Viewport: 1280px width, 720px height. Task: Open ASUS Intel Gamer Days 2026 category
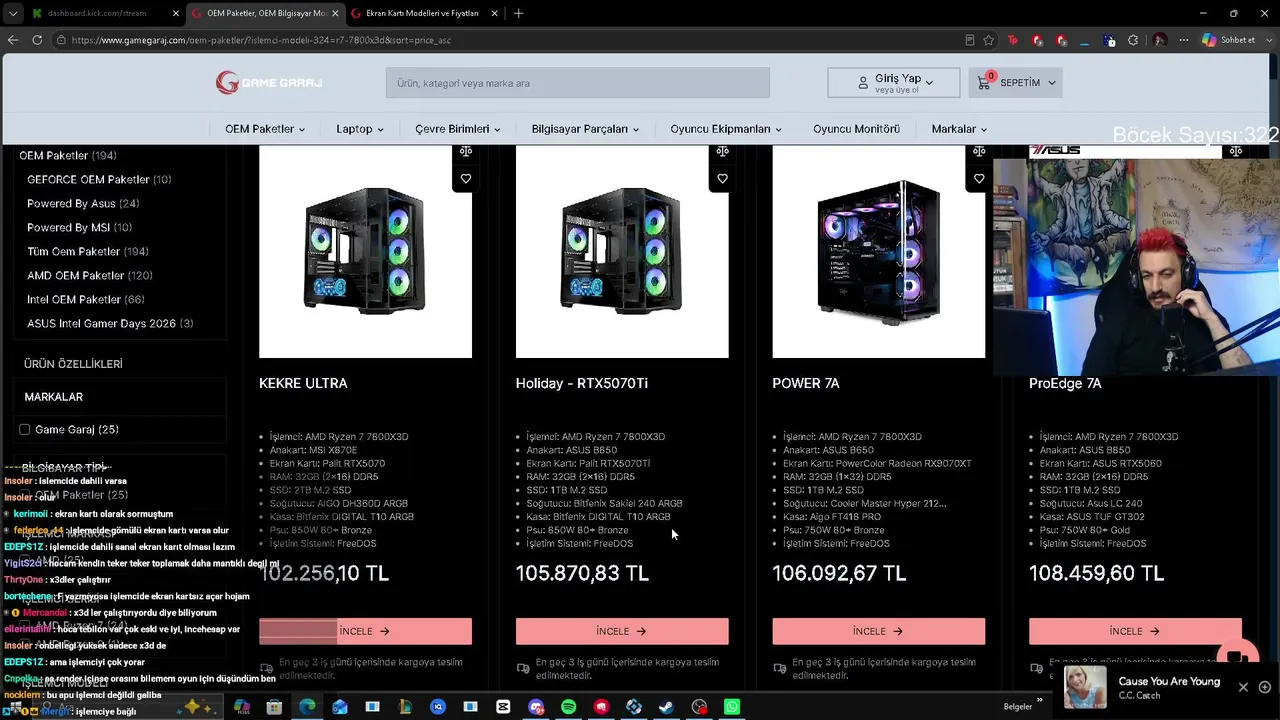[110, 324]
